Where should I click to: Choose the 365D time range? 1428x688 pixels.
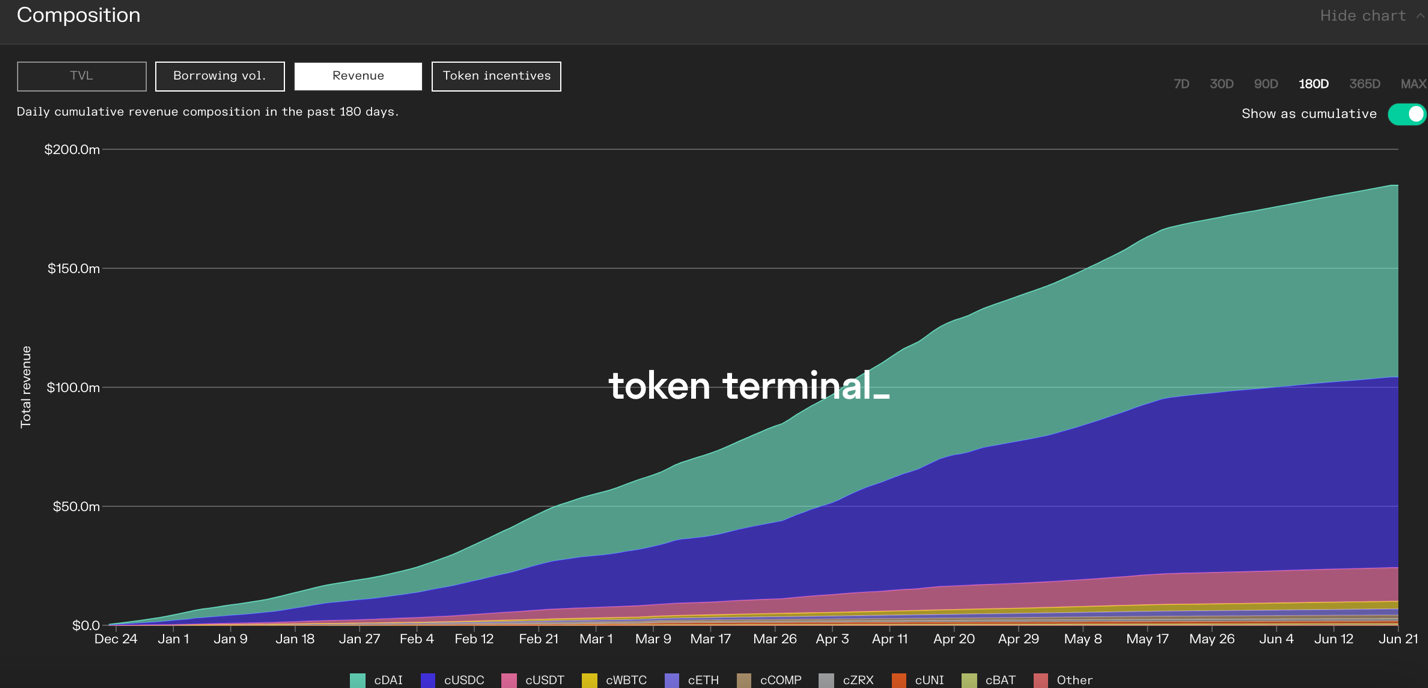[x=1364, y=84]
